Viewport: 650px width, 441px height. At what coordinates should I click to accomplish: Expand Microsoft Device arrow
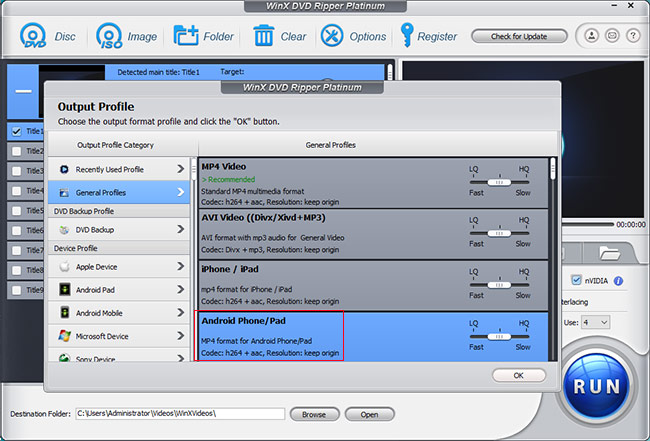pyautogui.click(x=180, y=335)
